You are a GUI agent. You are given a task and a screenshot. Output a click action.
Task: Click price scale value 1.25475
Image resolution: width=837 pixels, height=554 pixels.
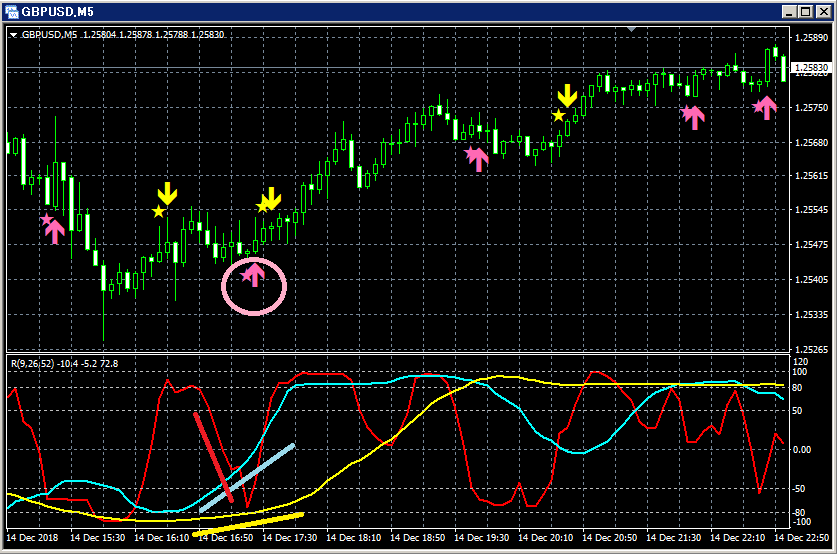[811, 244]
